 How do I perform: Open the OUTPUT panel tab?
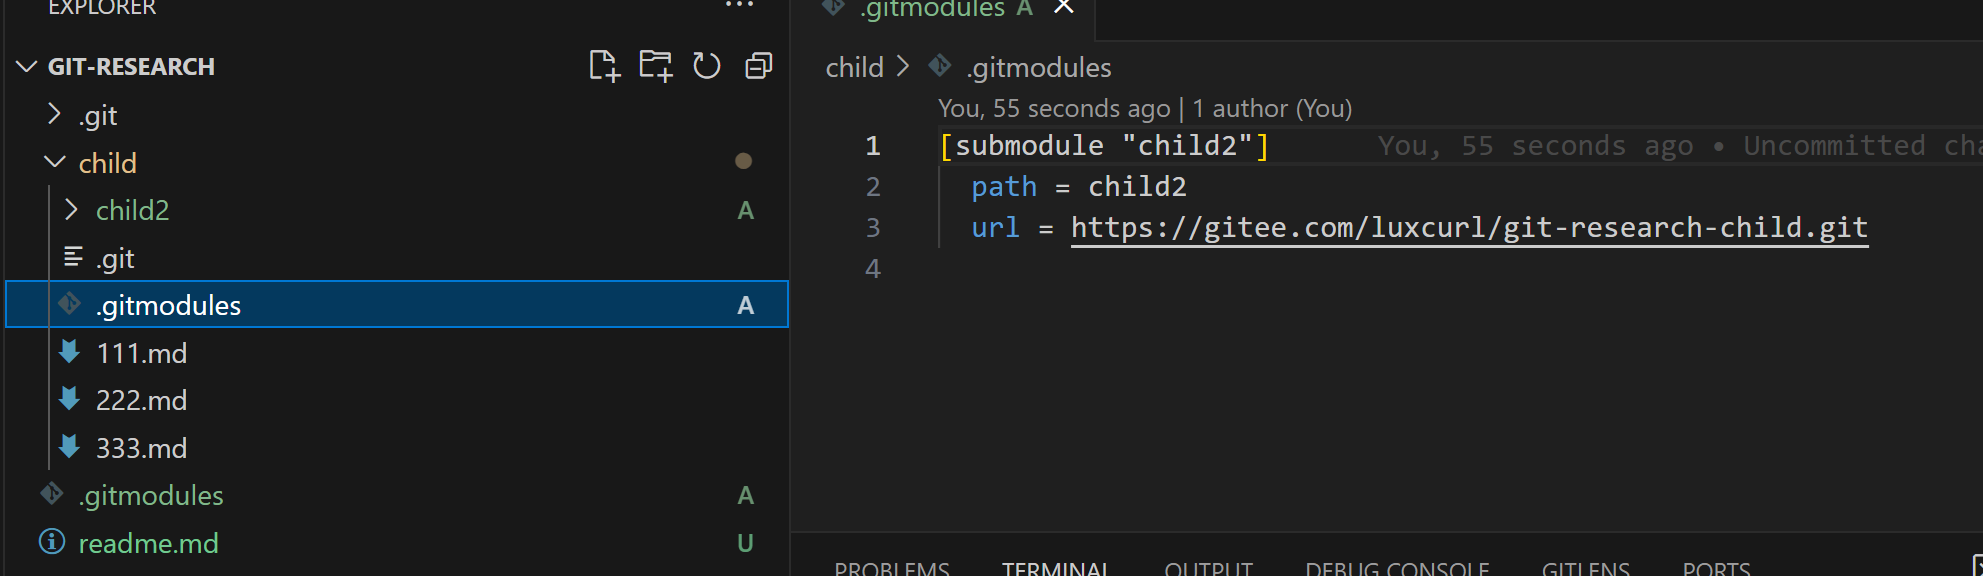(x=1208, y=568)
